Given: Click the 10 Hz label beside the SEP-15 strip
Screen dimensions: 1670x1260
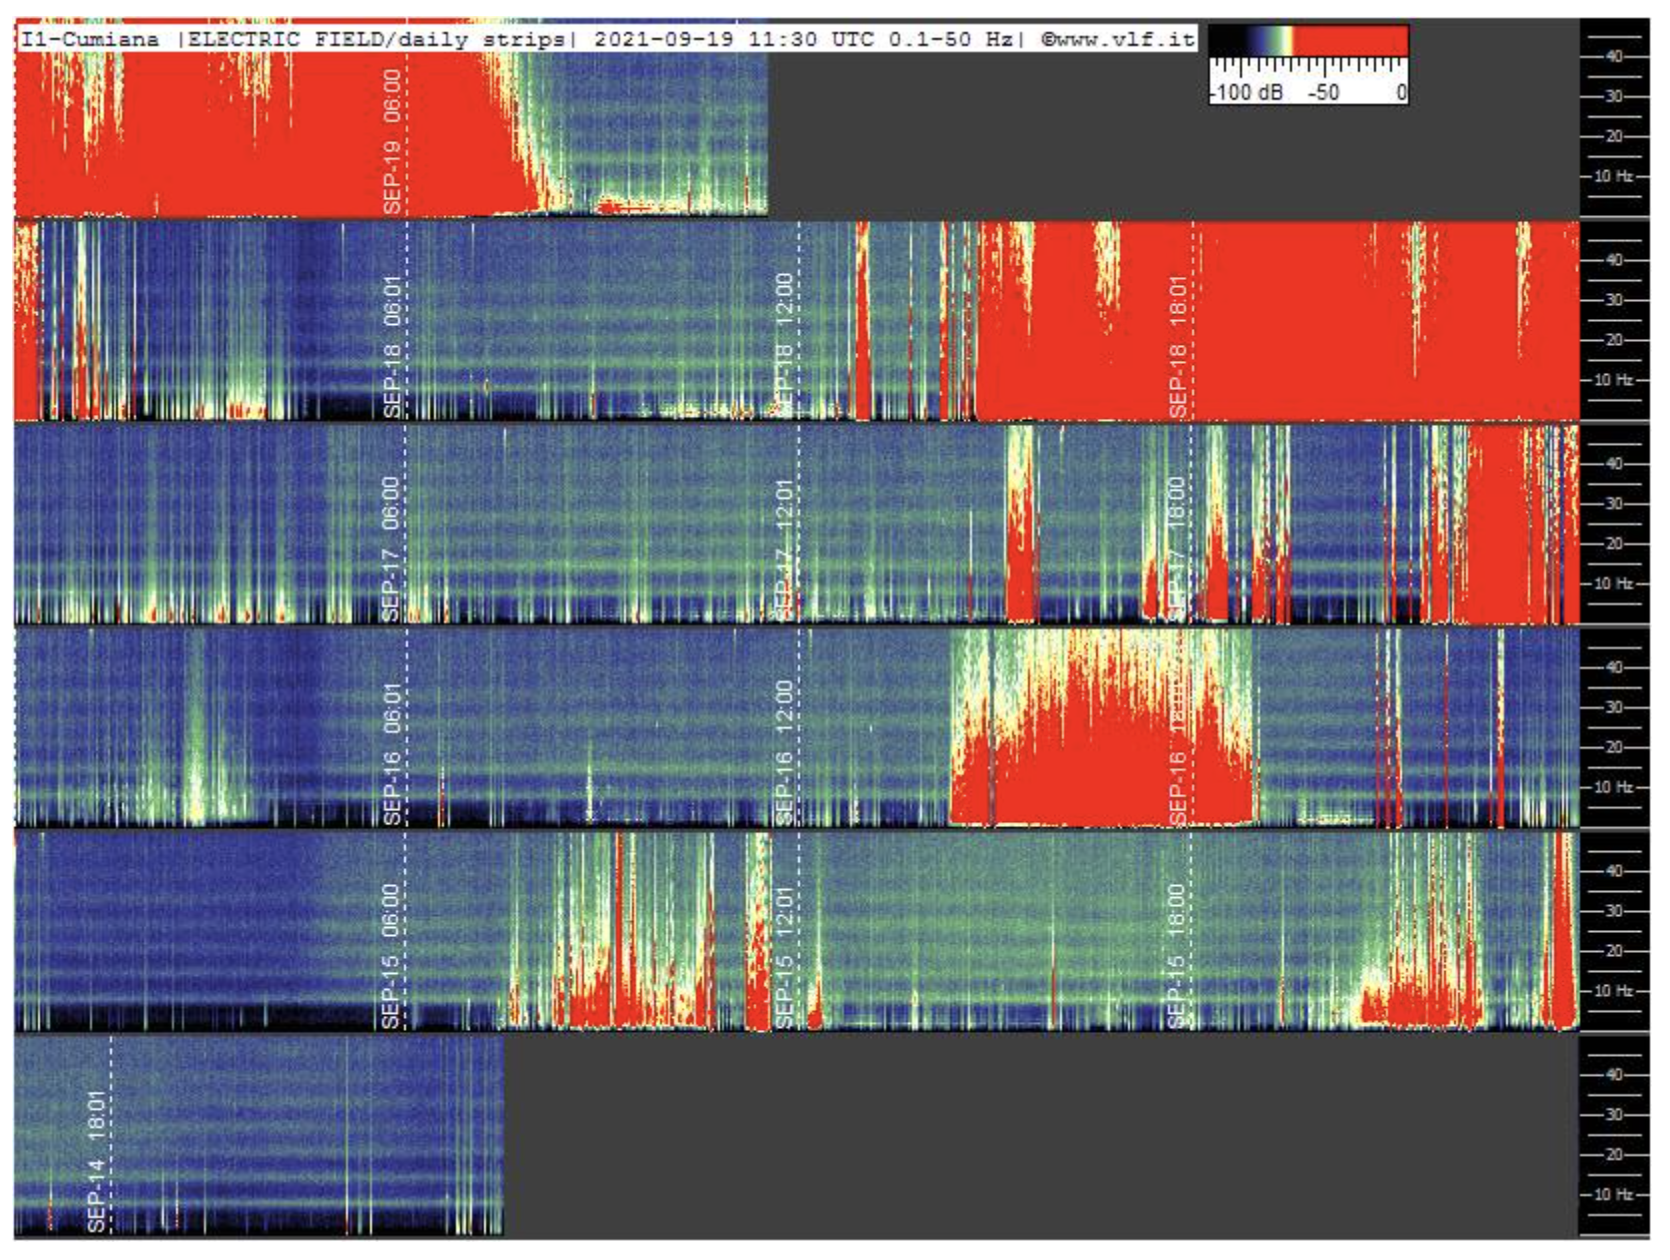Looking at the screenshot, I should coord(1613,991).
